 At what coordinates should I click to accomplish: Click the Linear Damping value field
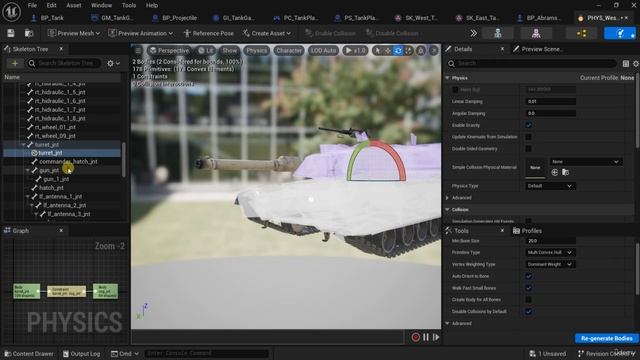point(550,101)
